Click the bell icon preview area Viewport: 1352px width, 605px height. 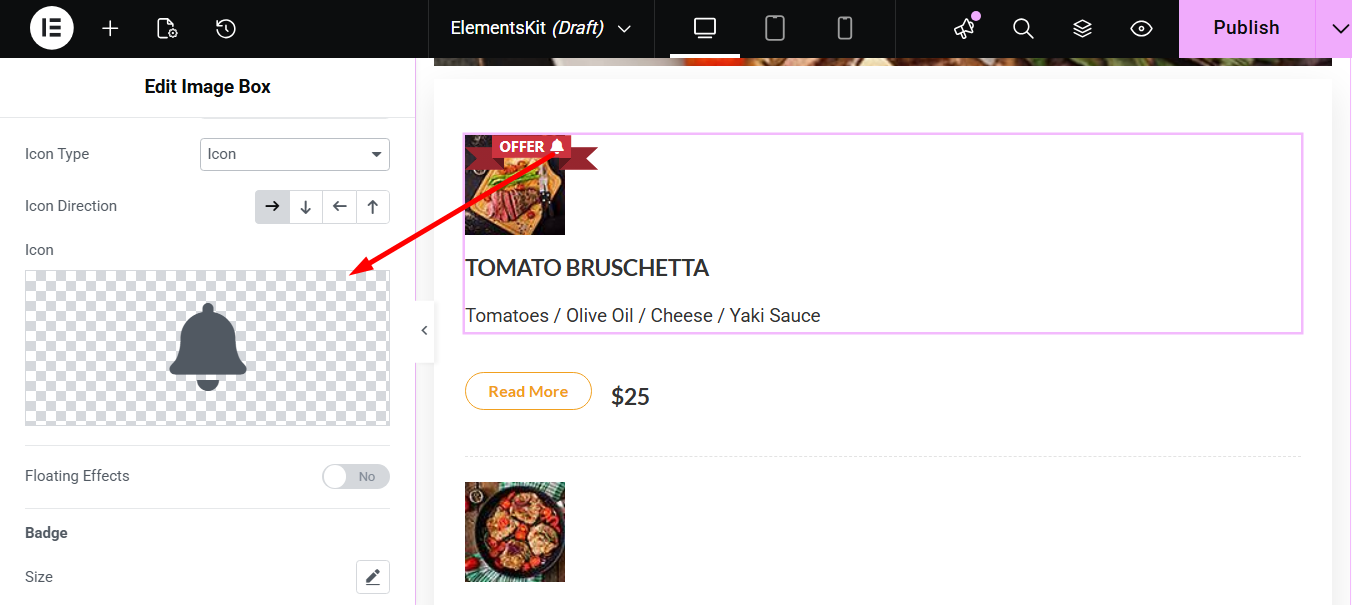(x=207, y=347)
